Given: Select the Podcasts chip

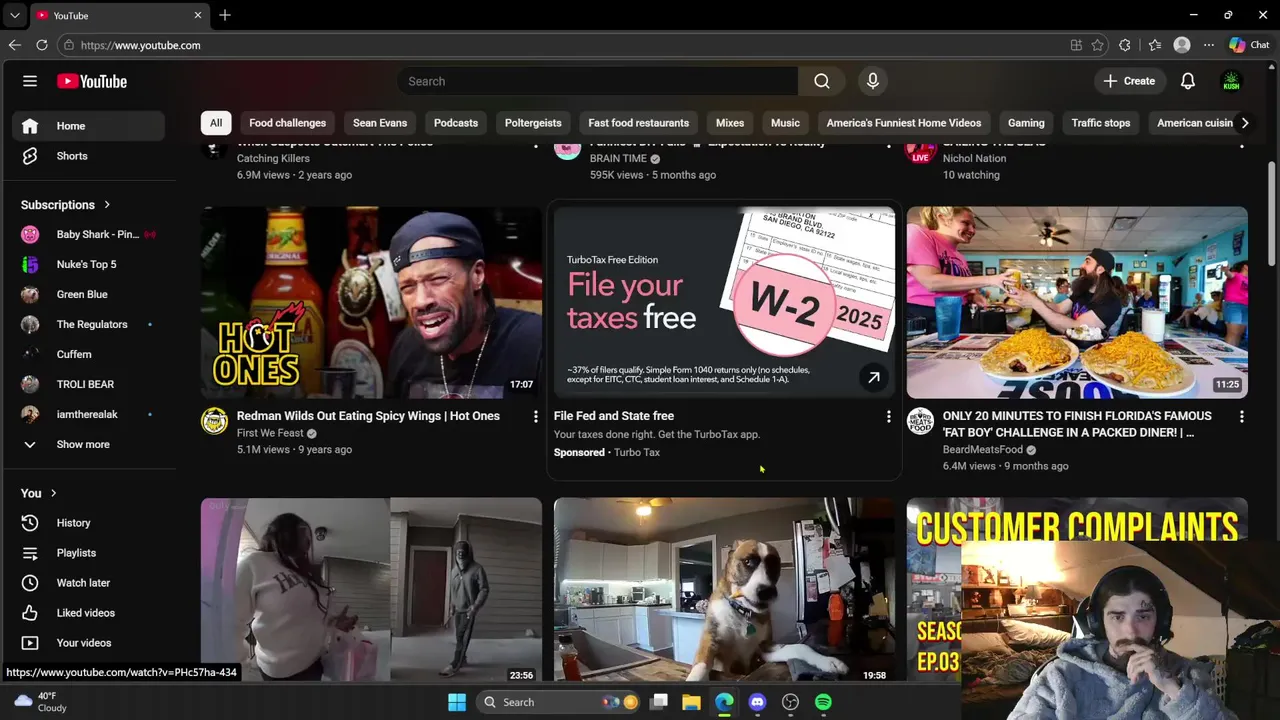Looking at the screenshot, I should [456, 123].
